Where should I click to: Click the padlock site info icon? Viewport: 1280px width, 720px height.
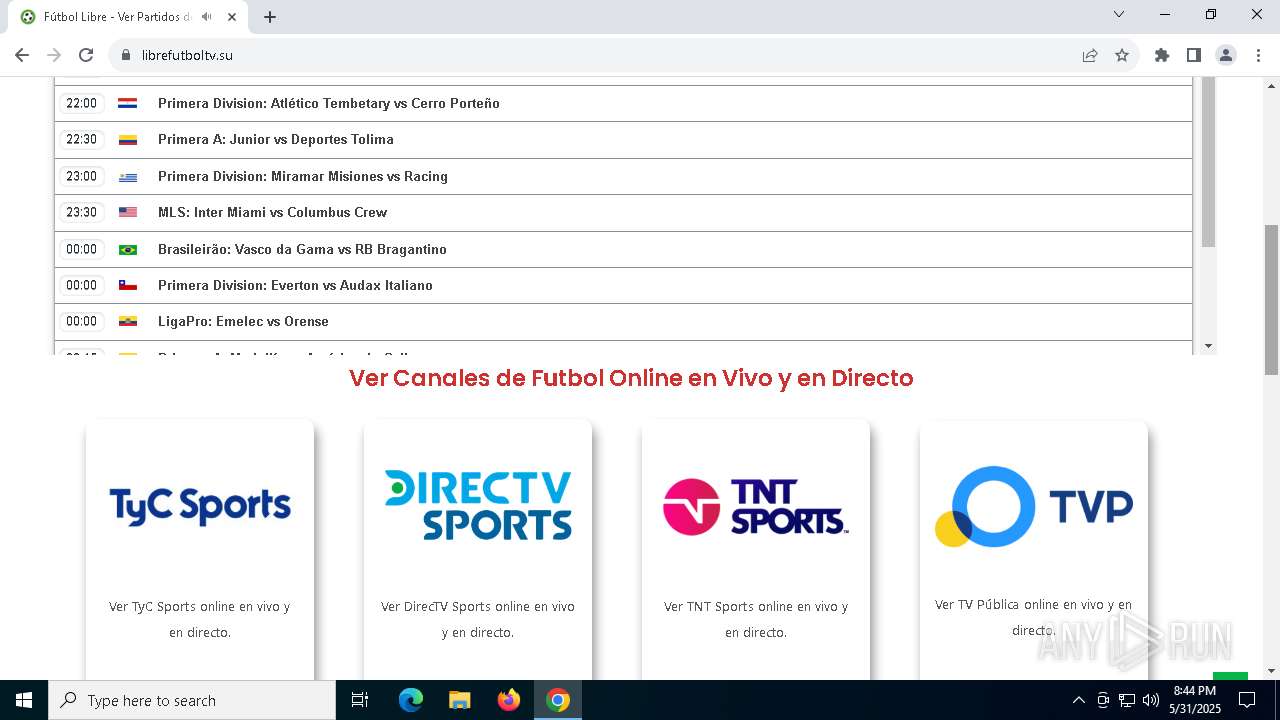[x=126, y=55]
